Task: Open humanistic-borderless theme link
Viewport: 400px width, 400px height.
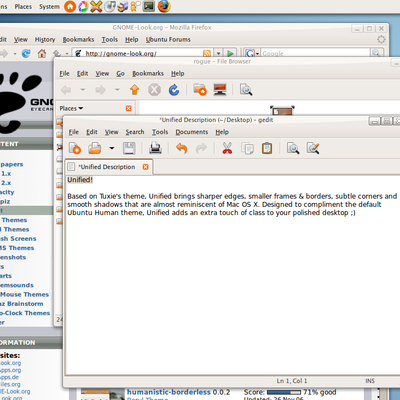Action: click(x=169, y=392)
